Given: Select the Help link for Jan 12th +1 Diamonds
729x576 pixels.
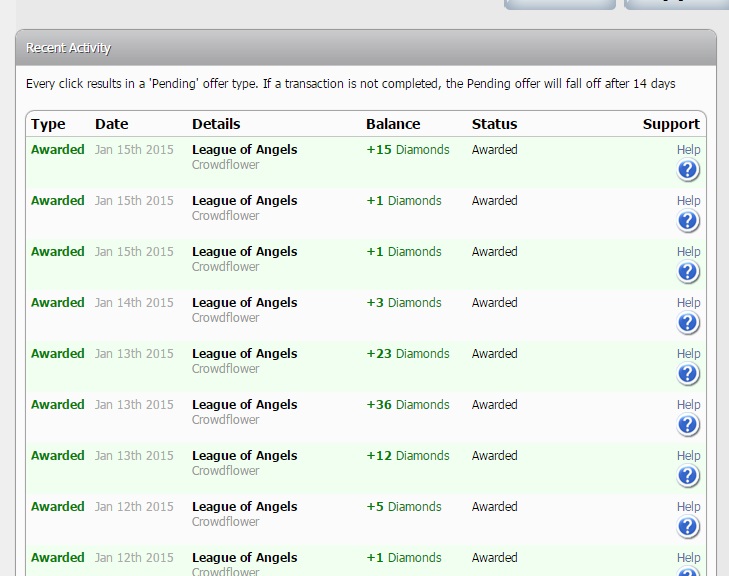Looking at the screenshot, I should [688, 558].
